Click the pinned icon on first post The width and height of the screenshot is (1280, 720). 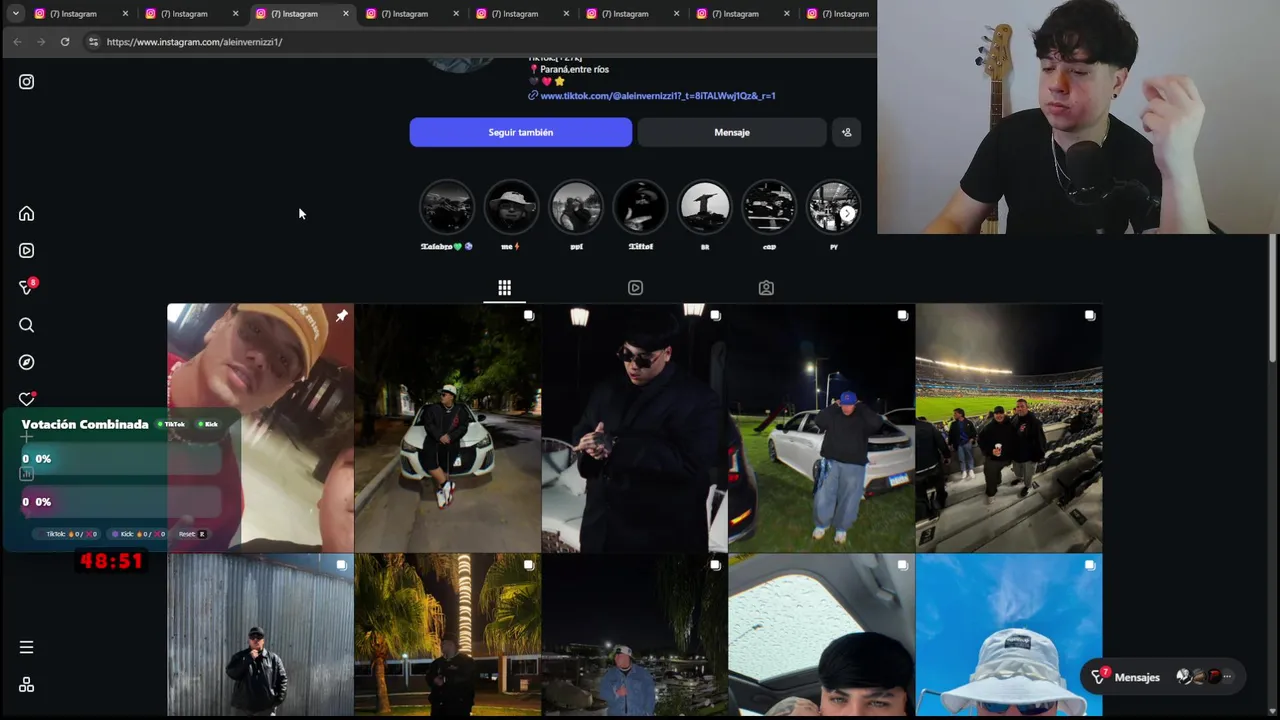341,316
